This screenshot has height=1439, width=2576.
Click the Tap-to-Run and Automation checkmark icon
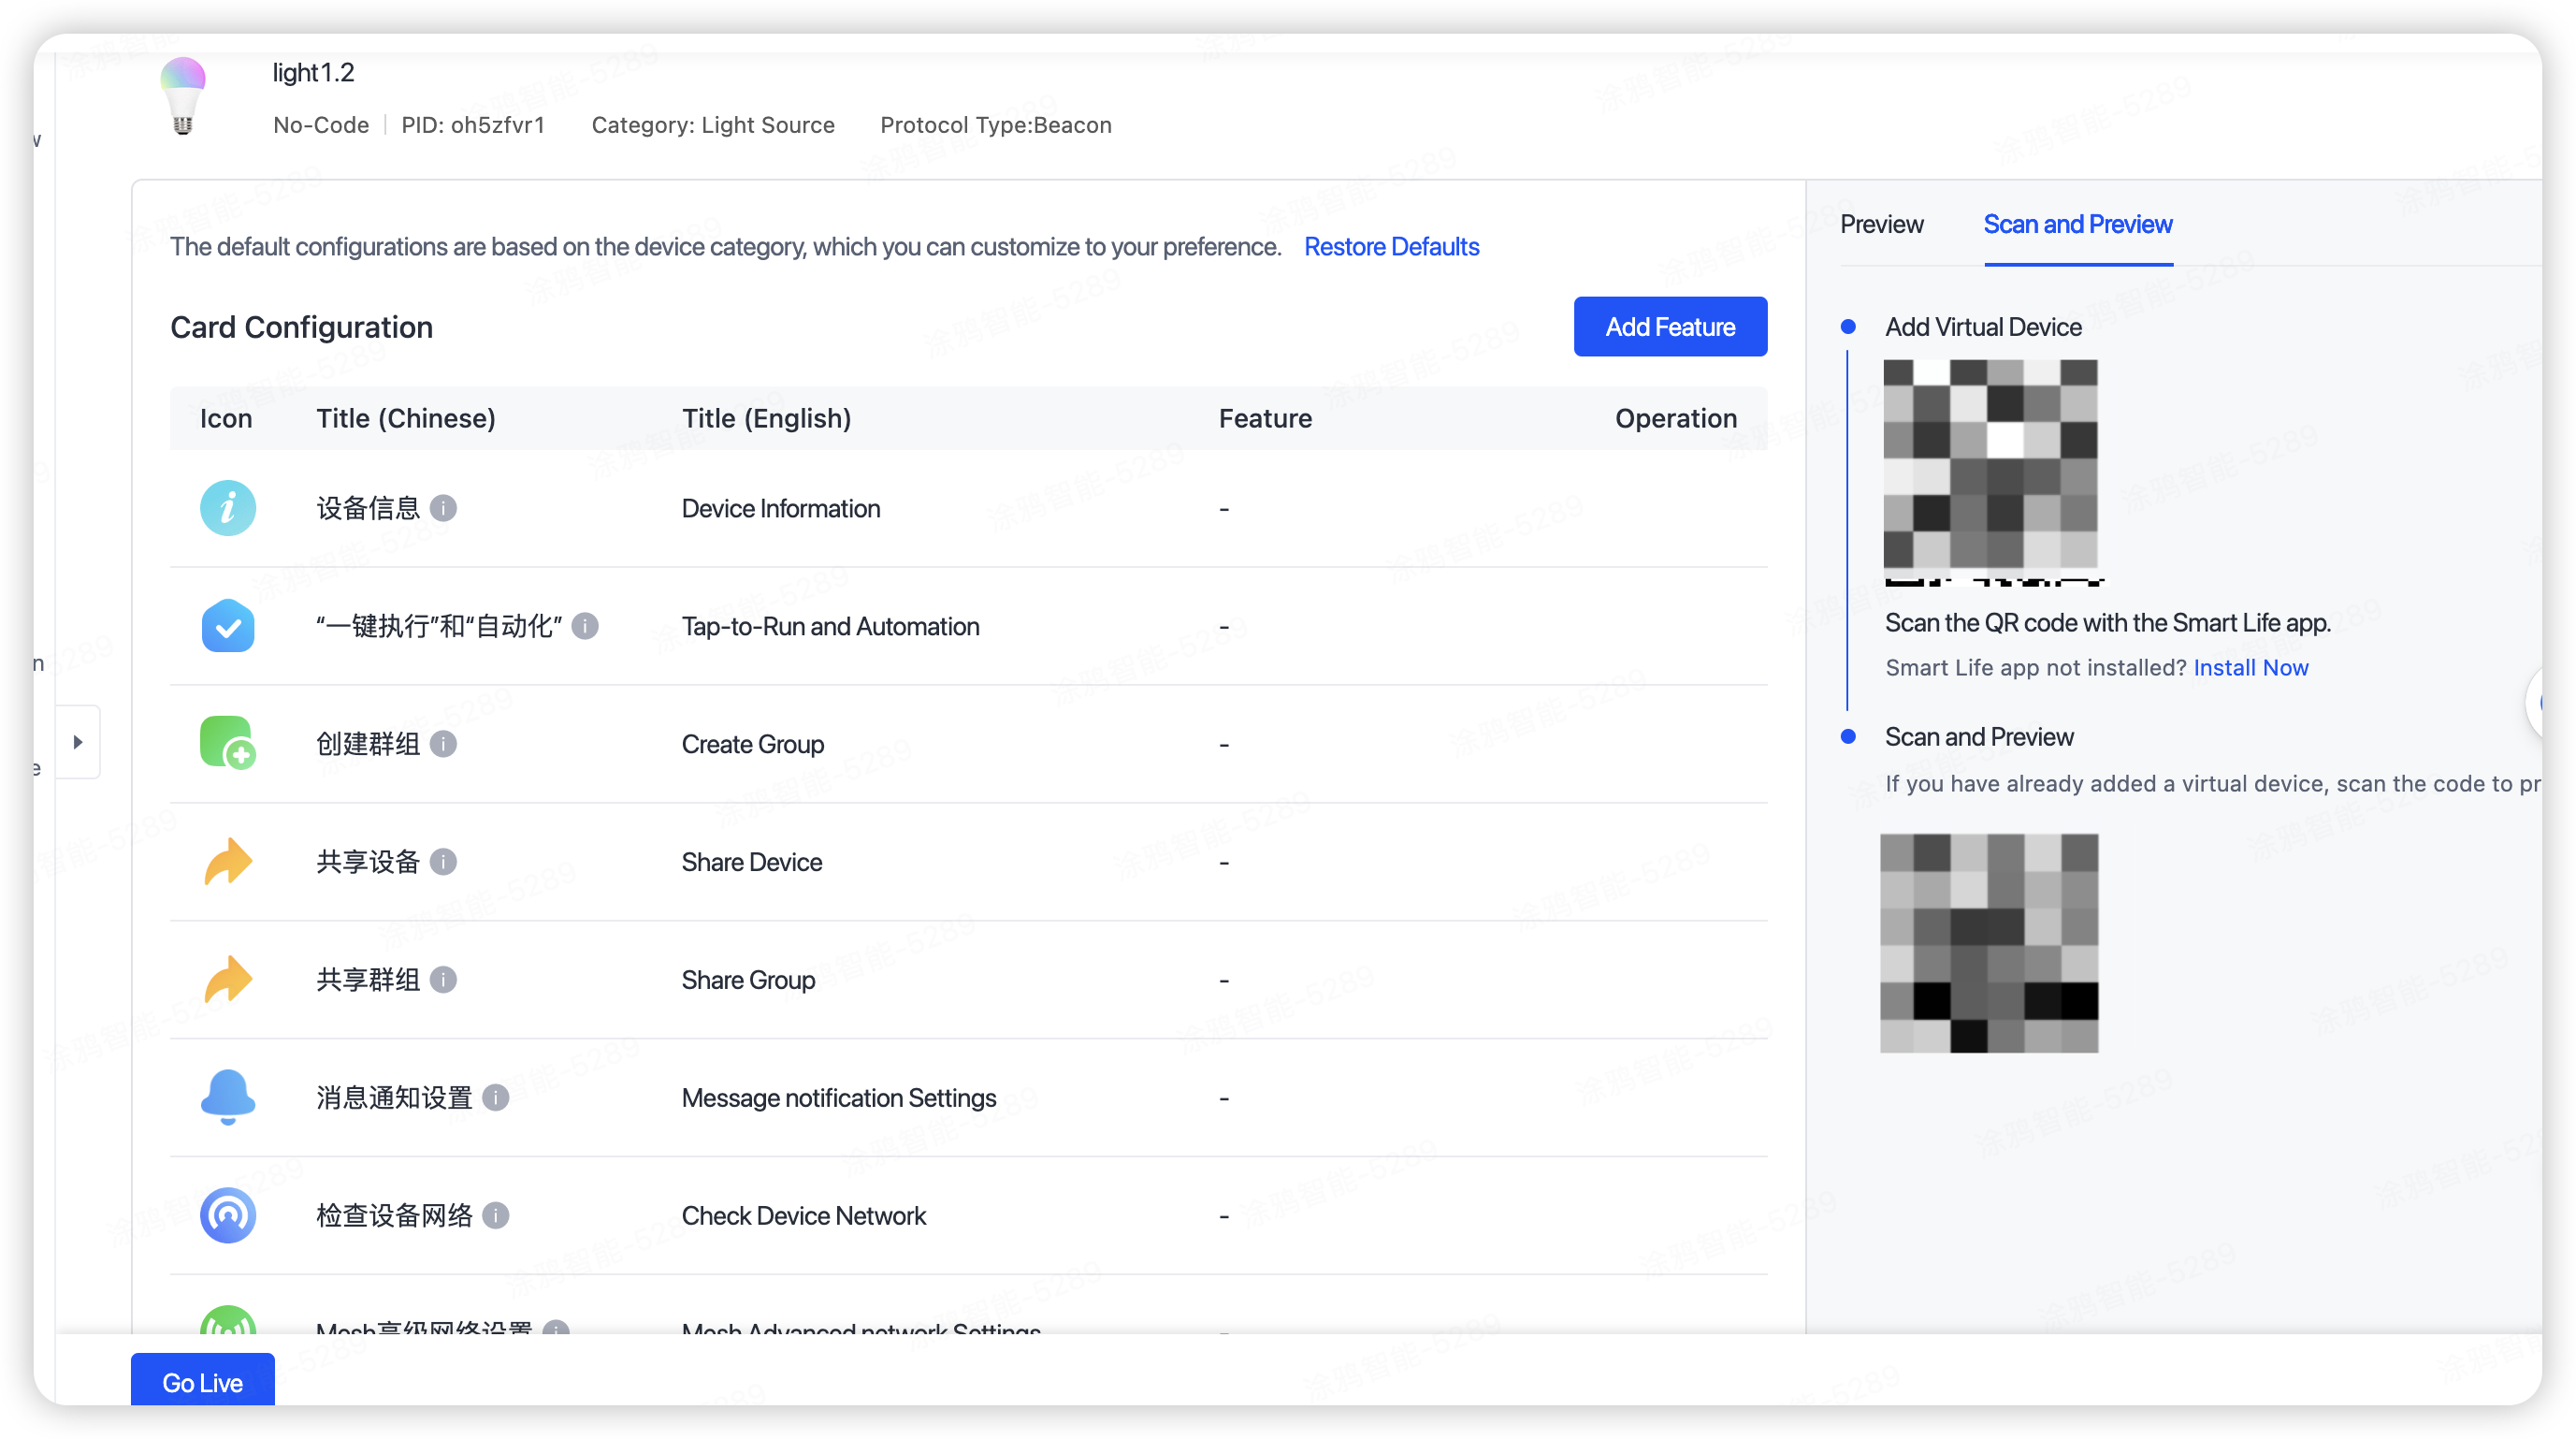point(228,626)
